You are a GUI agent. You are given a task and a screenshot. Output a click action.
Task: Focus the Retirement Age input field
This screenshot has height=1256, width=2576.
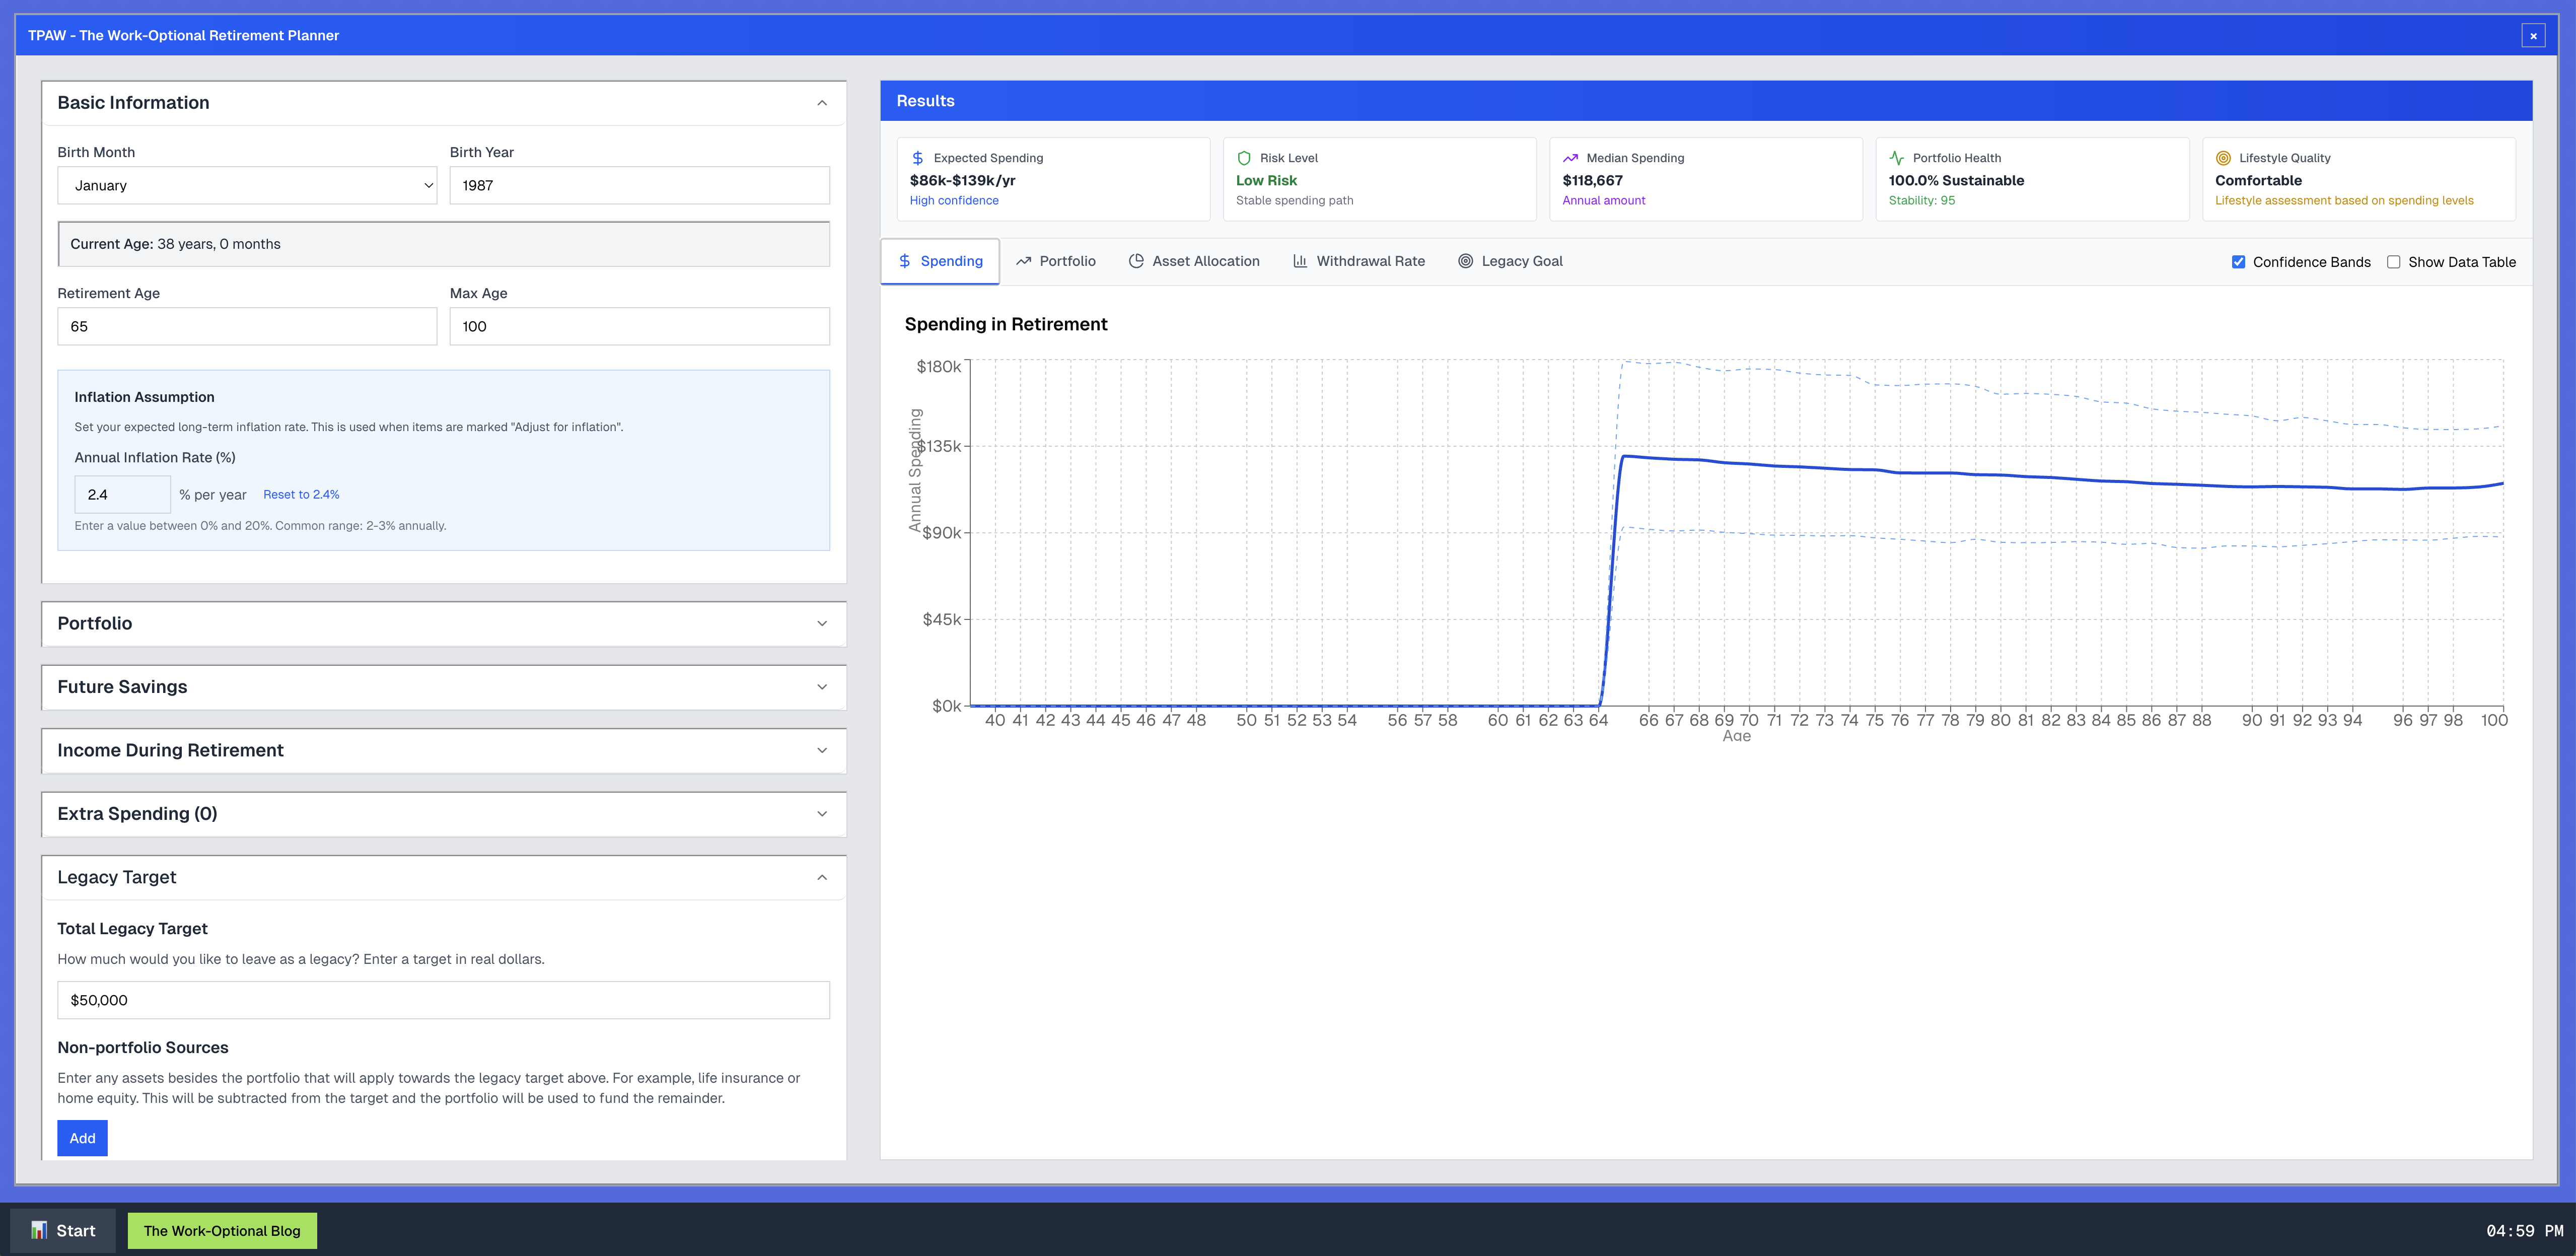(x=247, y=326)
